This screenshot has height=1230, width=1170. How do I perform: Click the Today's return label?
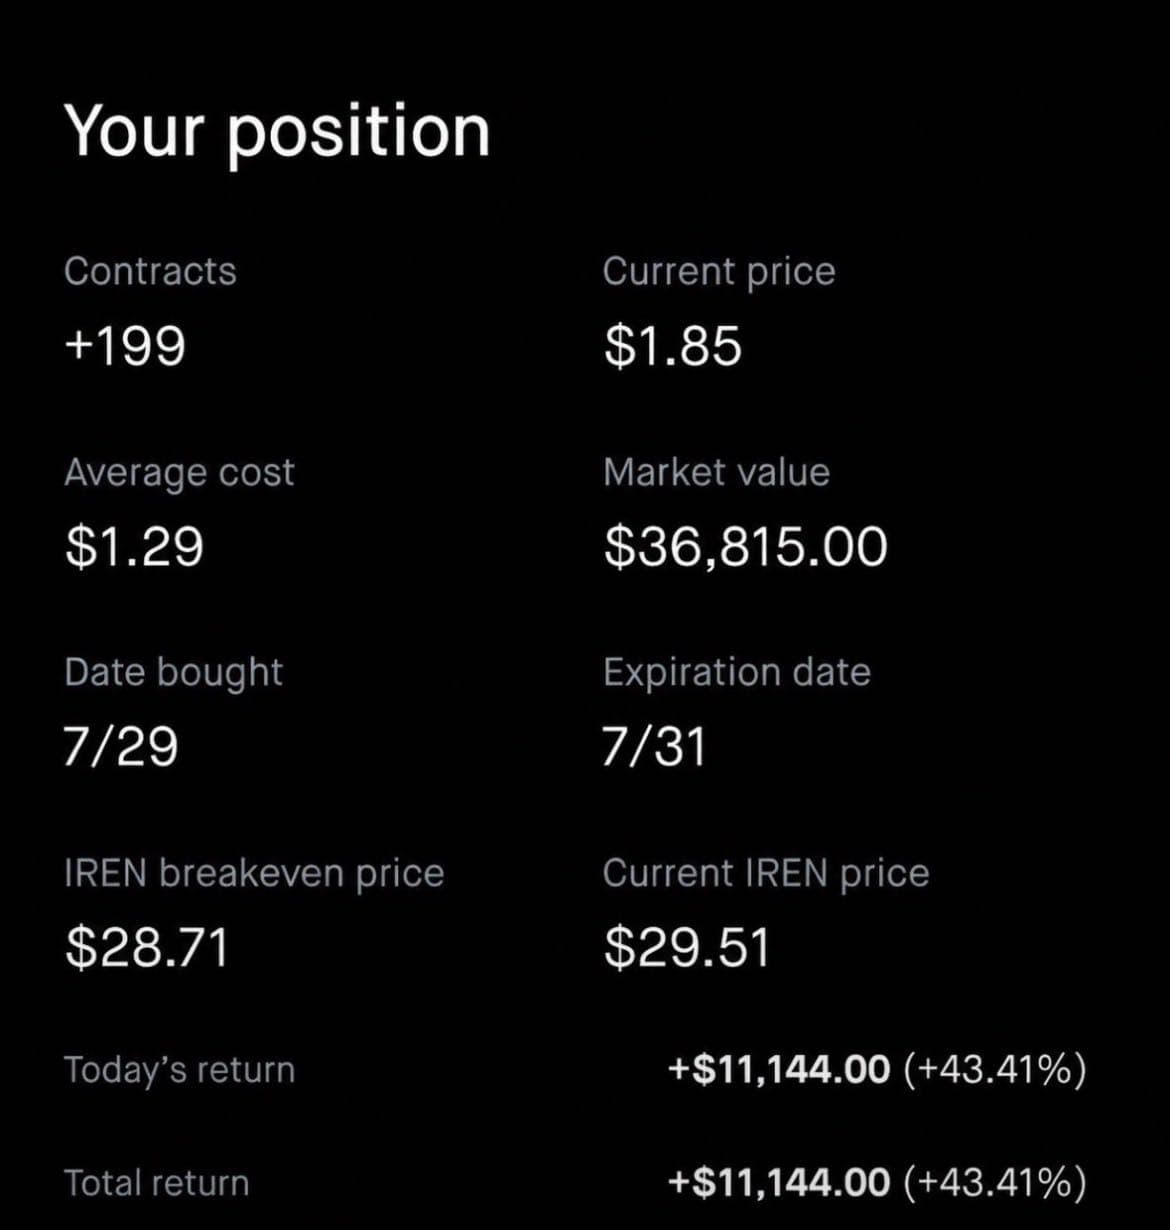[179, 1070]
